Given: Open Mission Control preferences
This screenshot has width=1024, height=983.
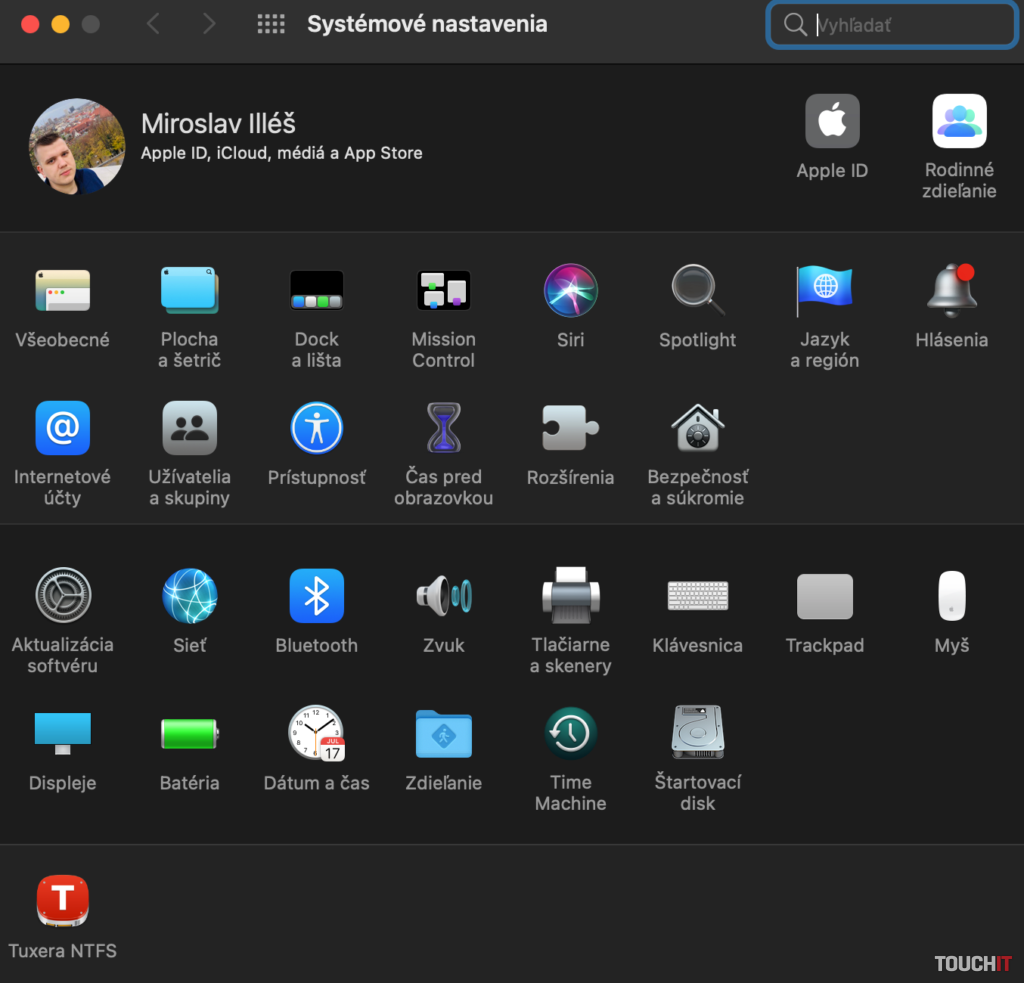Looking at the screenshot, I should (443, 290).
